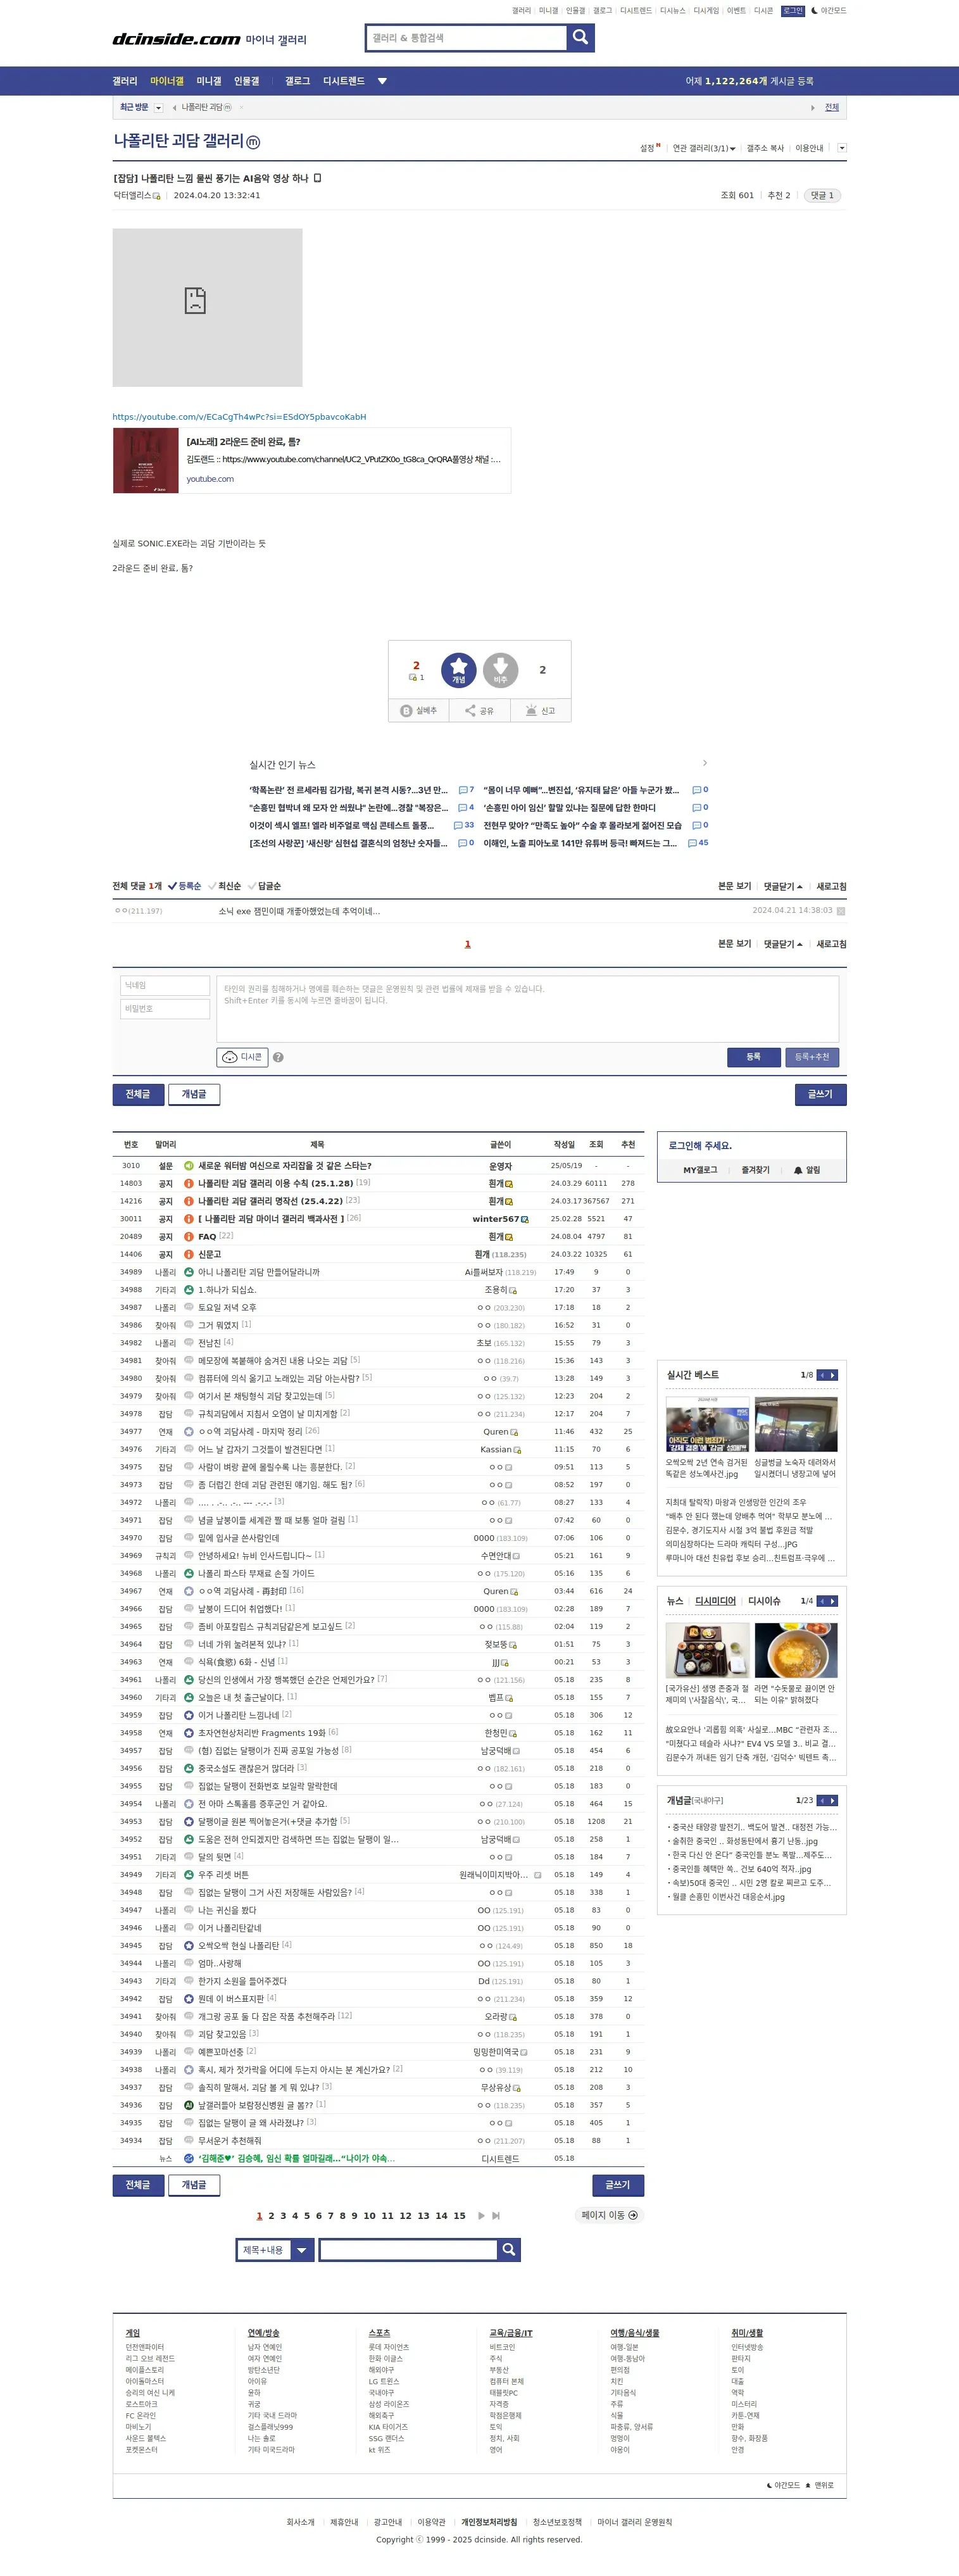Switch to 디시이슈 tab in news widget
The image size is (959, 2576).
click(x=764, y=1601)
